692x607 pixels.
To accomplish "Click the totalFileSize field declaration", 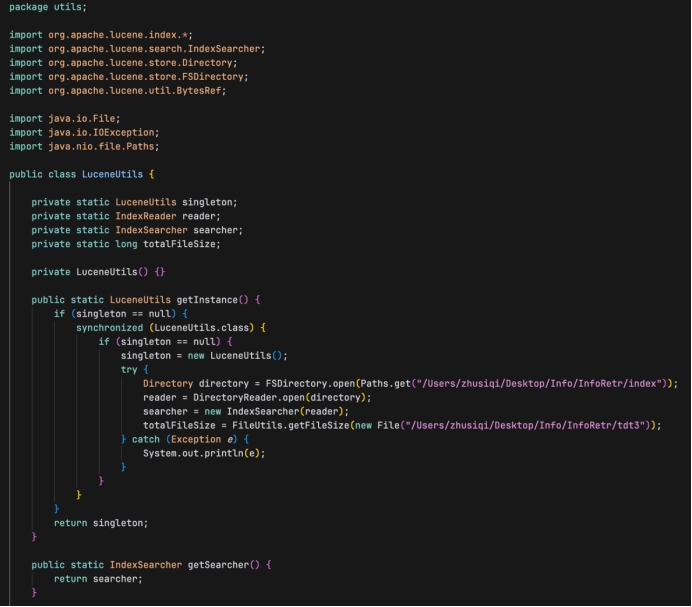I will click(x=125, y=244).
